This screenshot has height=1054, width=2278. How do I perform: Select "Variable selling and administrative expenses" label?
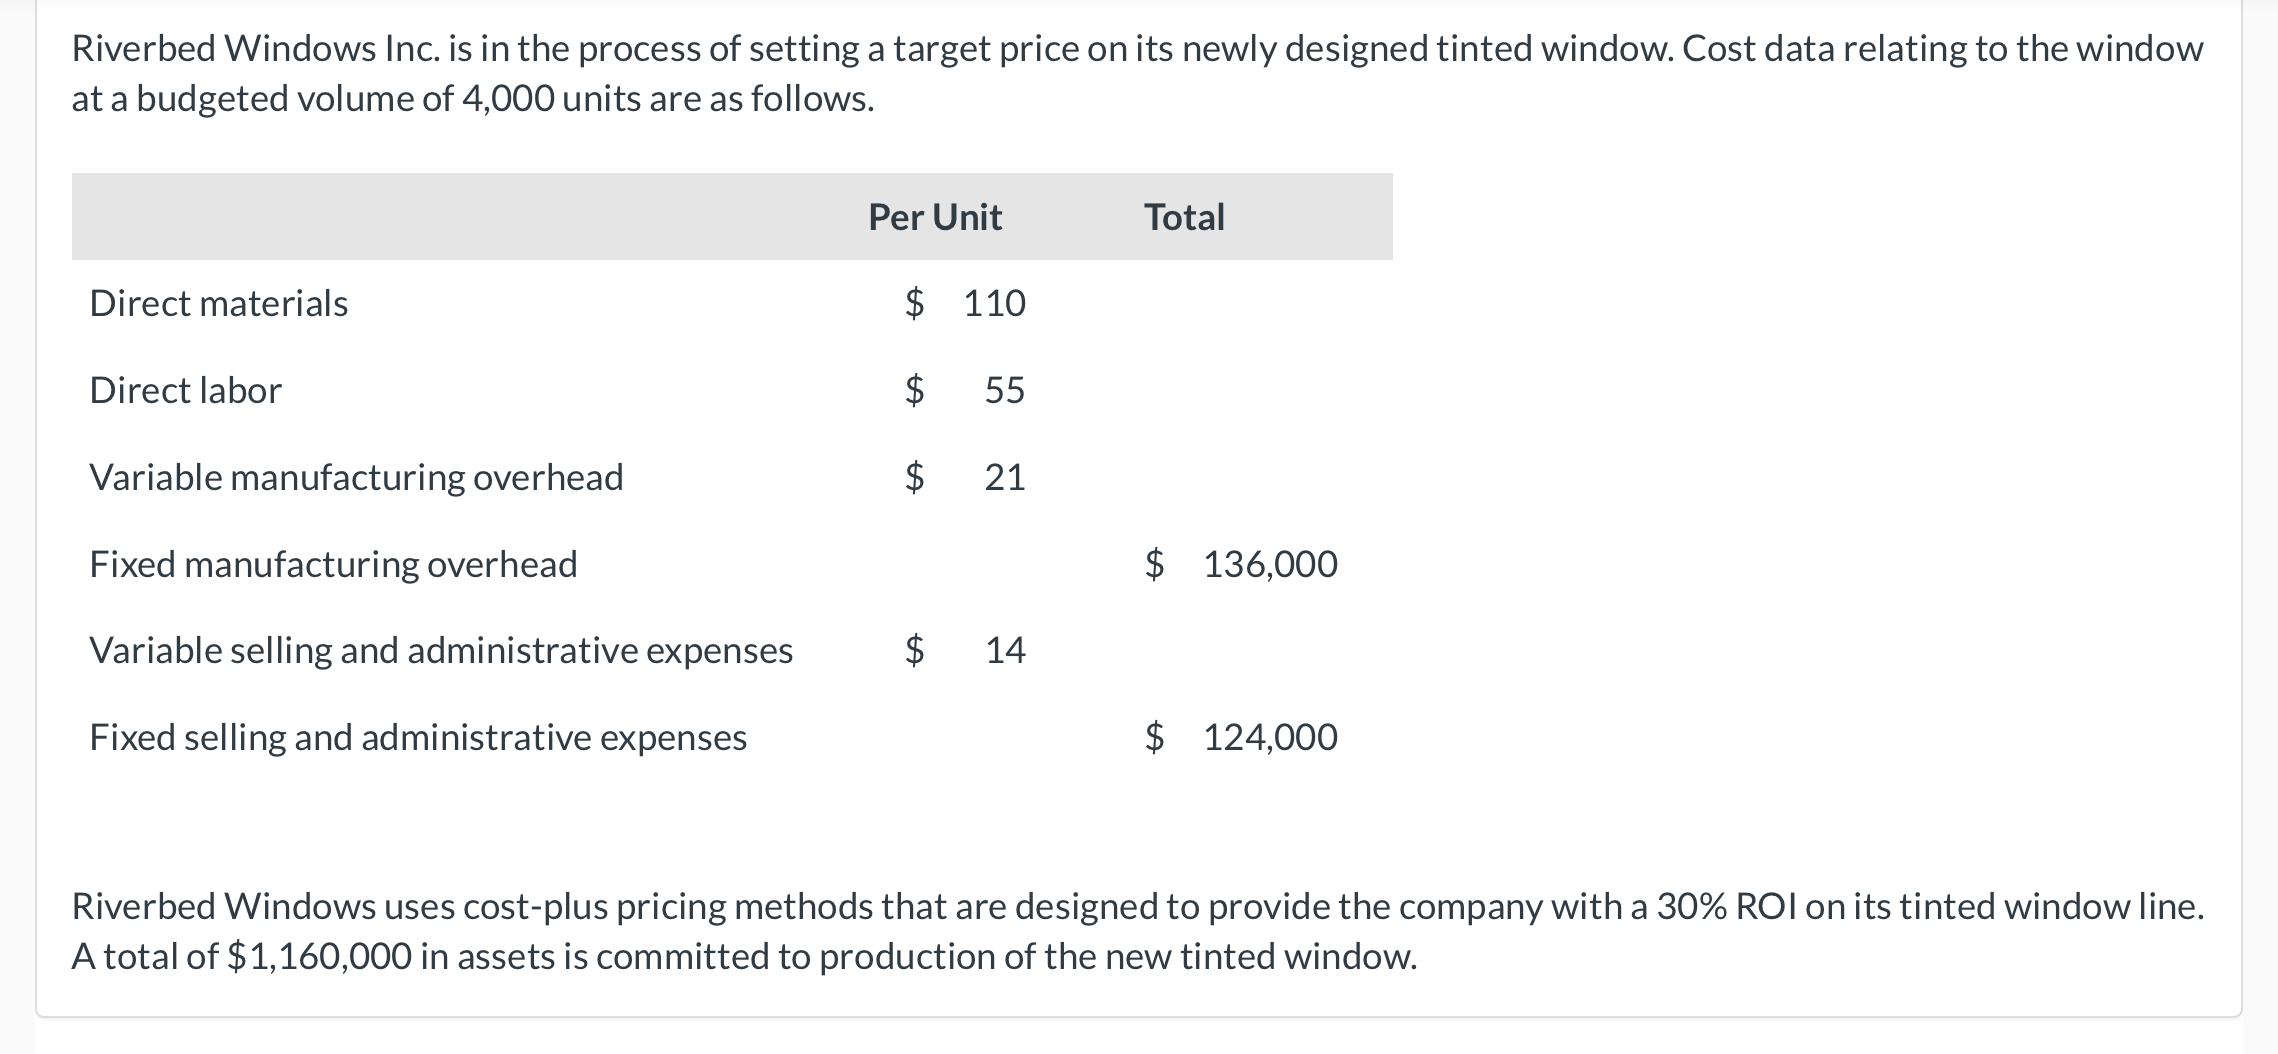click(x=441, y=650)
